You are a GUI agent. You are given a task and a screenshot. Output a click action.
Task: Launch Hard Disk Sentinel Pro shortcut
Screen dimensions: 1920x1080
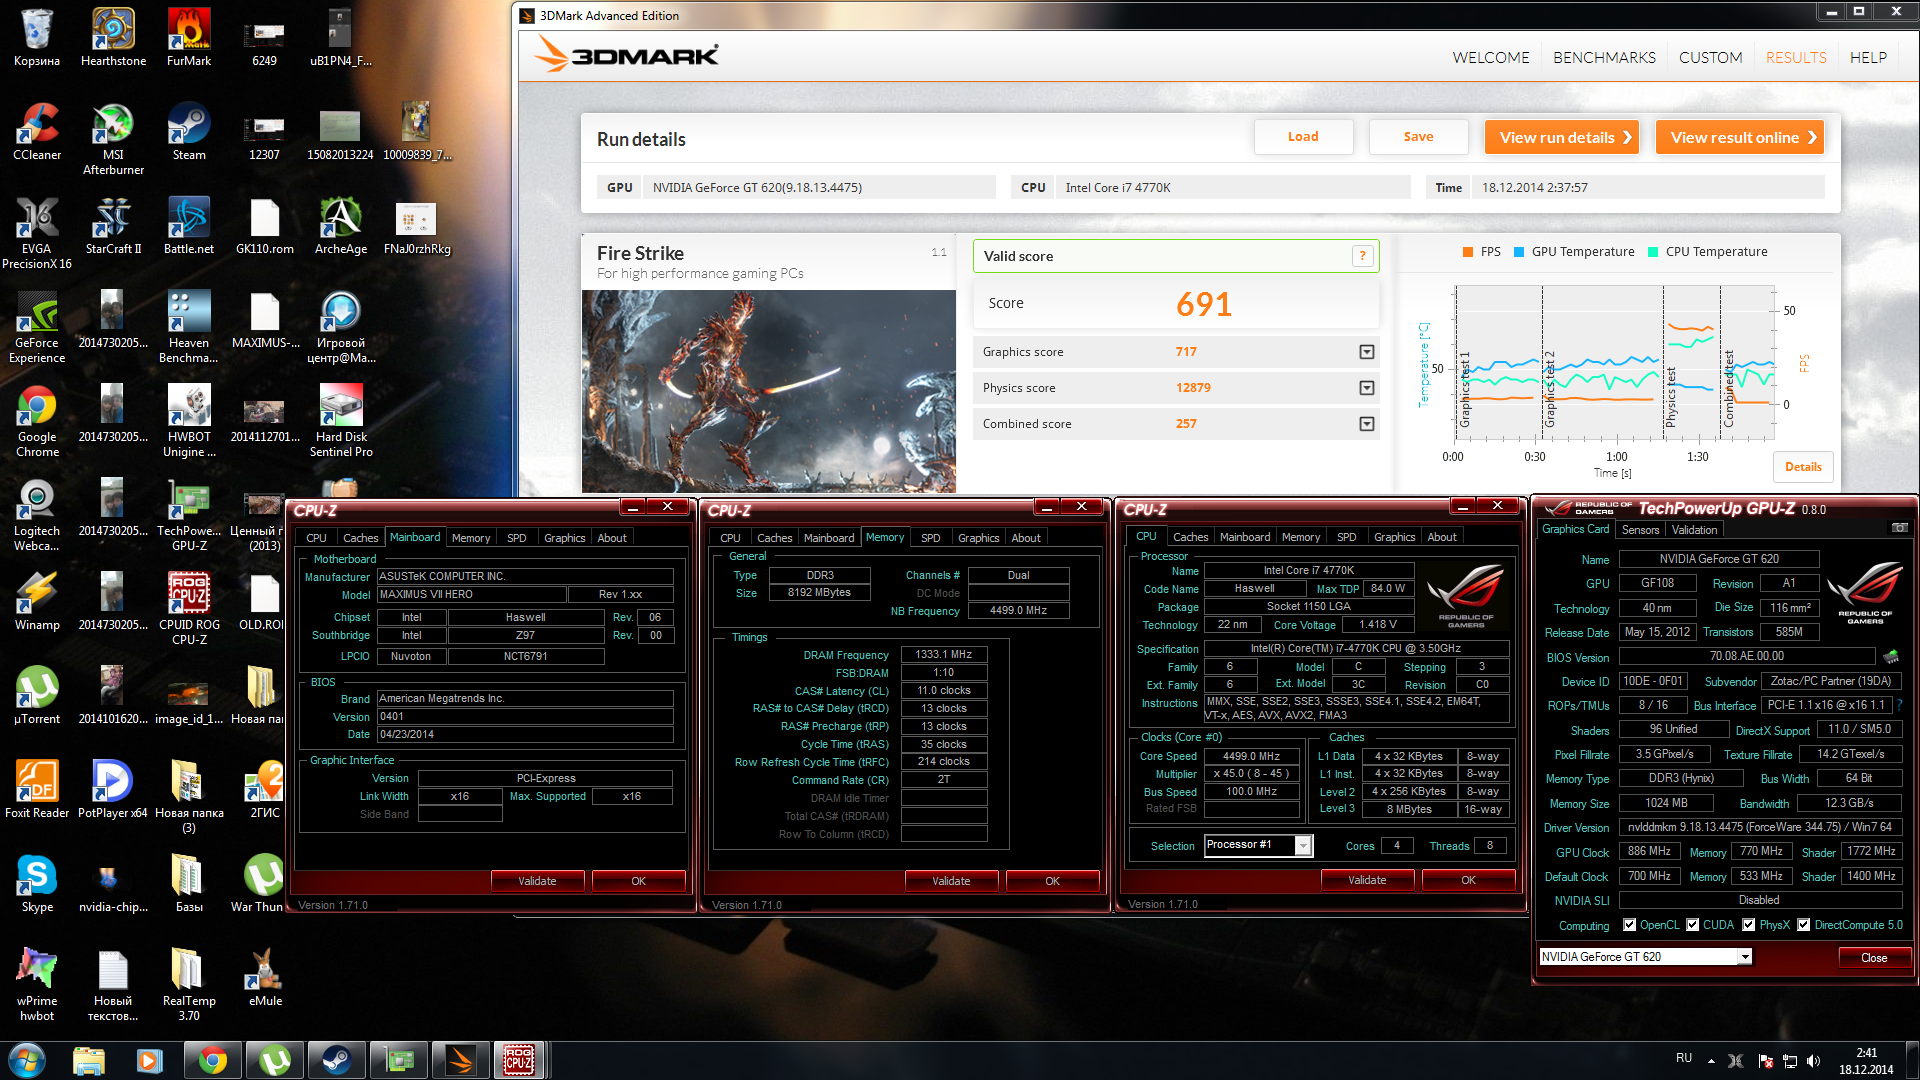(x=341, y=421)
